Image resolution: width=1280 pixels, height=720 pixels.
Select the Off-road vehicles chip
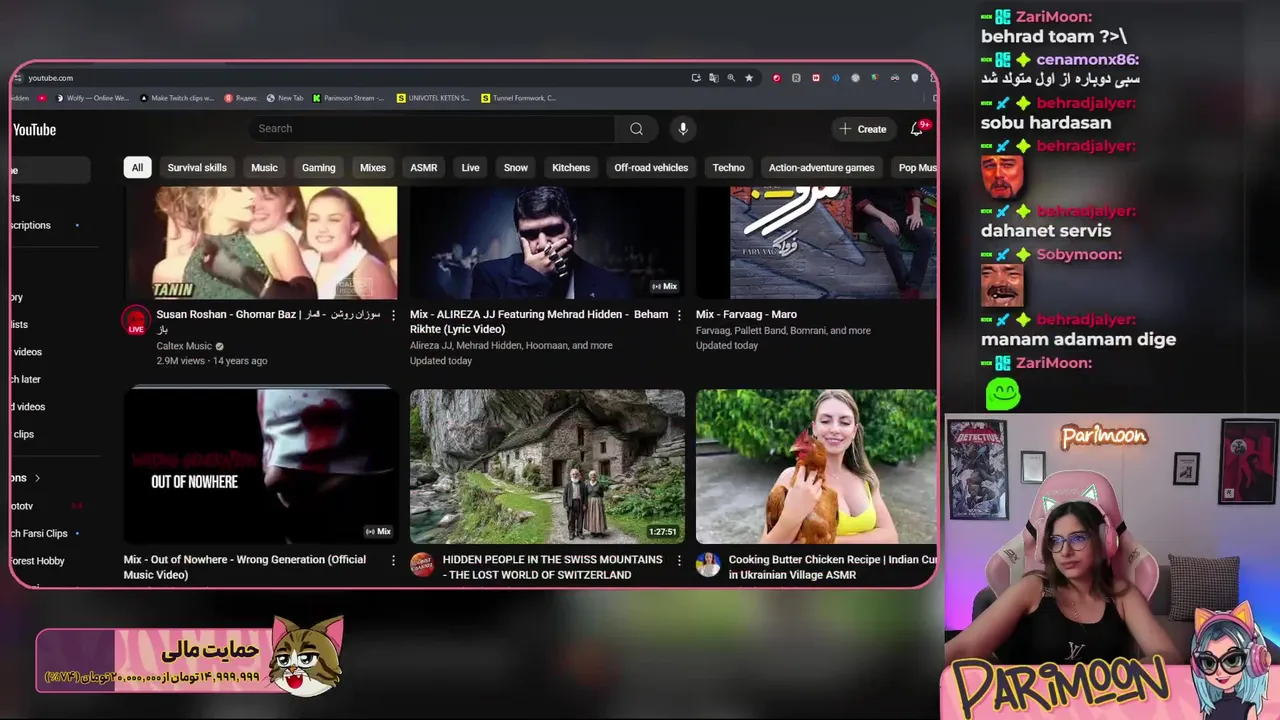coord(651,168)
